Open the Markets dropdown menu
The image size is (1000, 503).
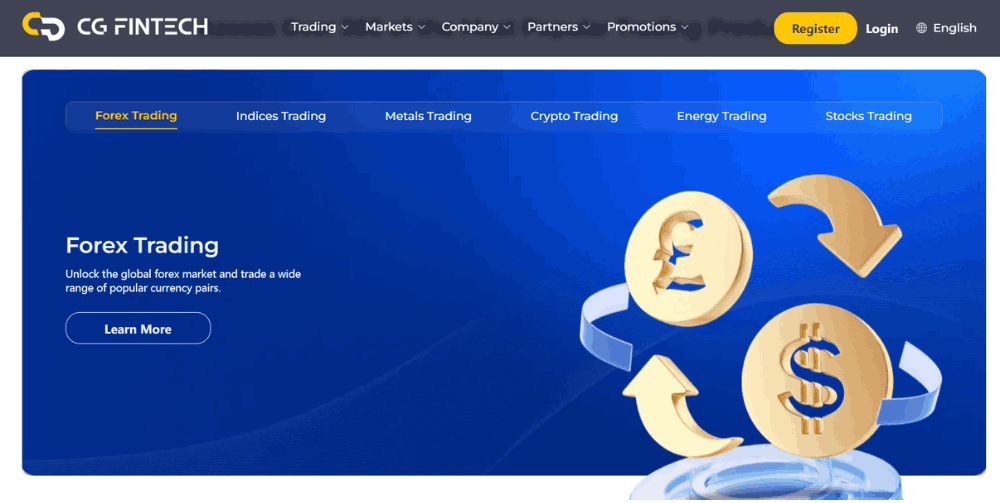point(395,27)
